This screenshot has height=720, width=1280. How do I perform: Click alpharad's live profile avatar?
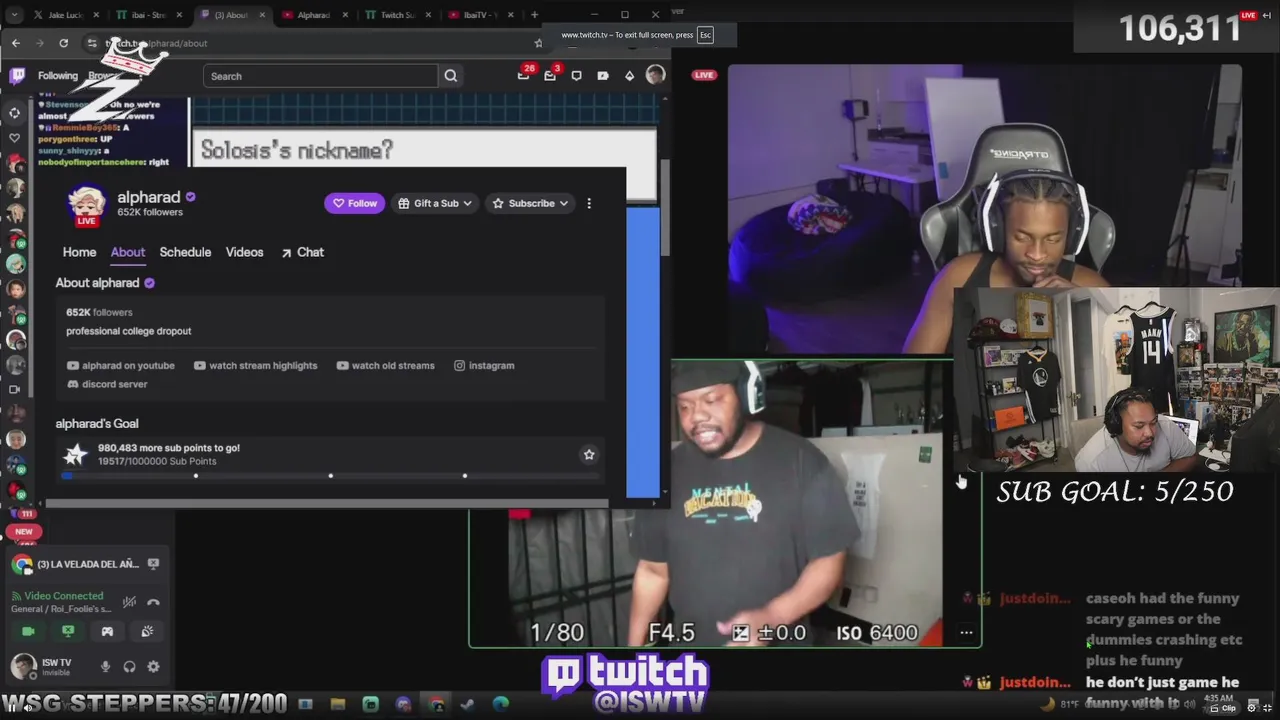coord(87,204)
